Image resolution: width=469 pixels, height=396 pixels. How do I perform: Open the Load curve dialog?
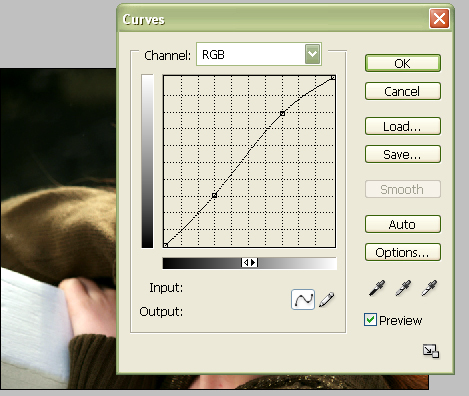(403, 126)
